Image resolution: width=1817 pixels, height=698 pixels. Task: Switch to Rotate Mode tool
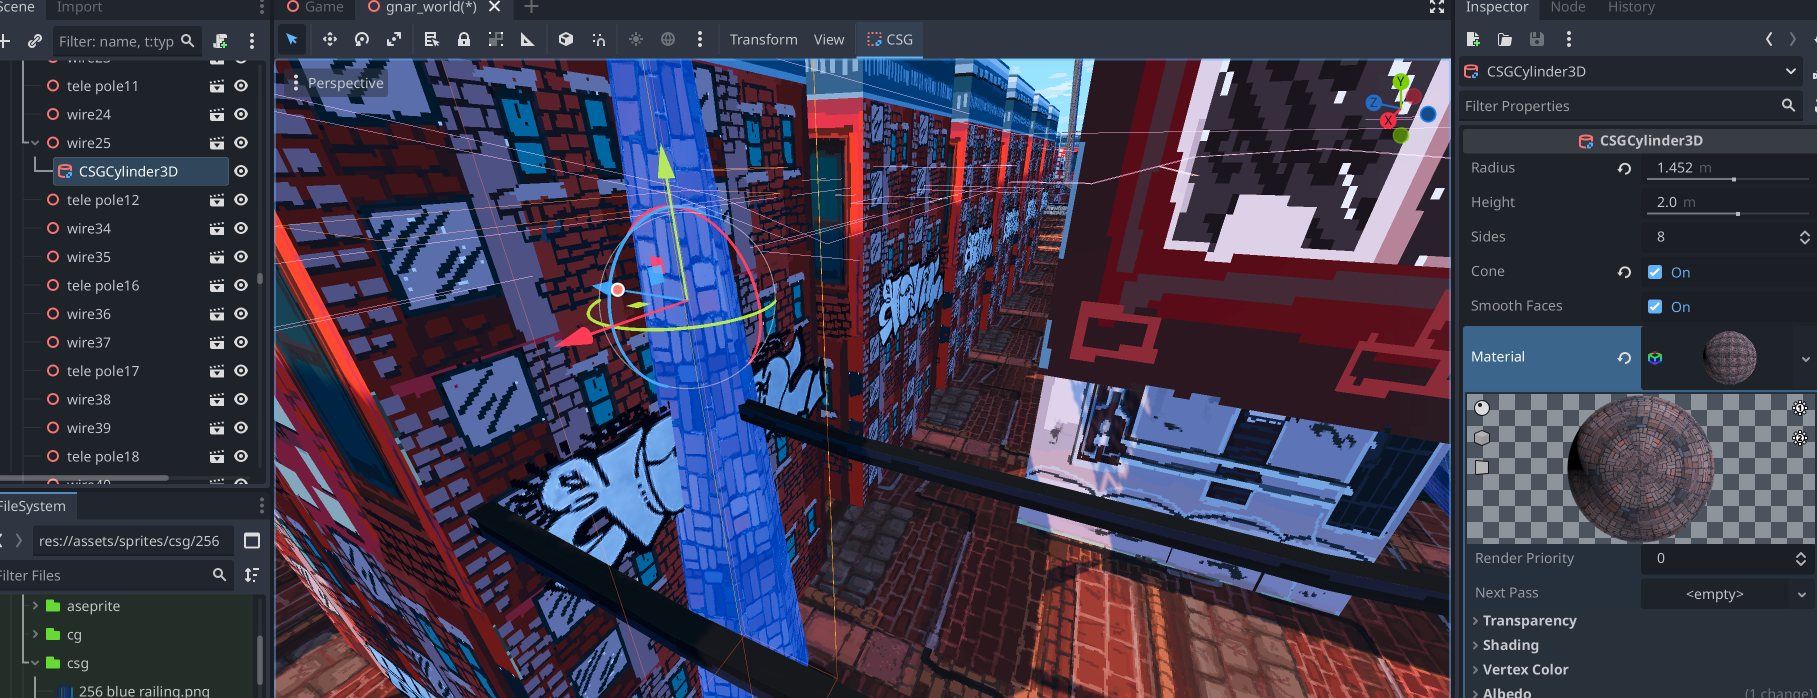tap(362, 39)
